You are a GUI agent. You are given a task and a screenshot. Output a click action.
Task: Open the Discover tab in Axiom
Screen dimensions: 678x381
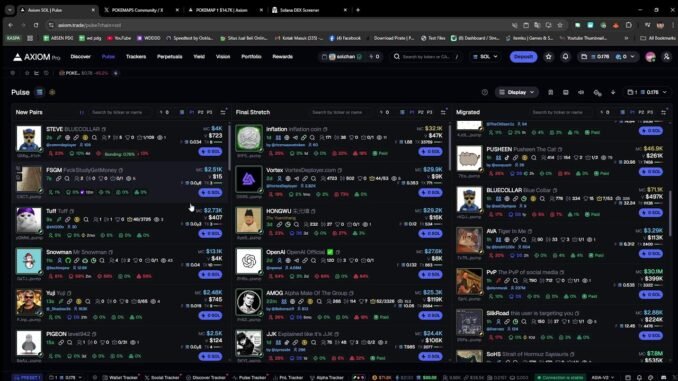pyautogui.click(x=80, y=57)
